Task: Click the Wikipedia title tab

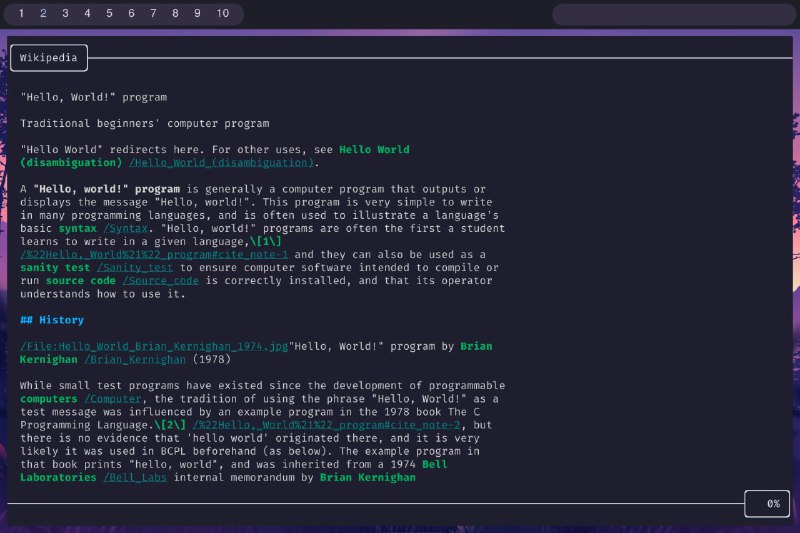Action: pyautogui.click(x=48, y=58)
